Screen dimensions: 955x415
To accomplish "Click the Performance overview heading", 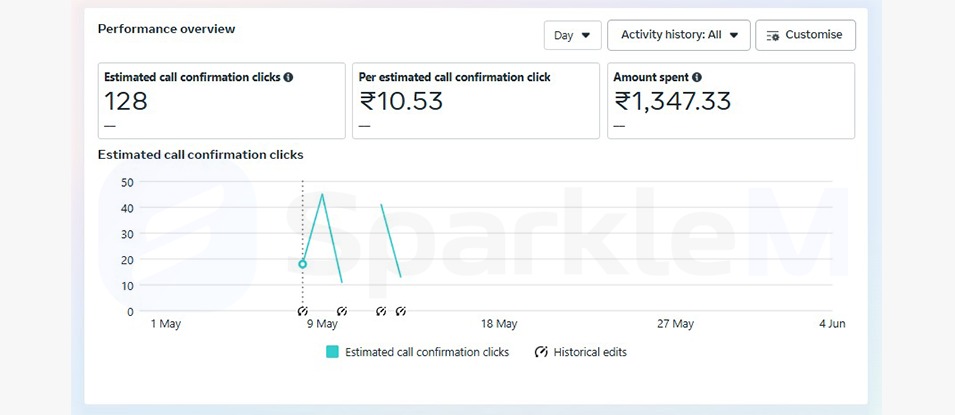I will (x=166, y=29).
